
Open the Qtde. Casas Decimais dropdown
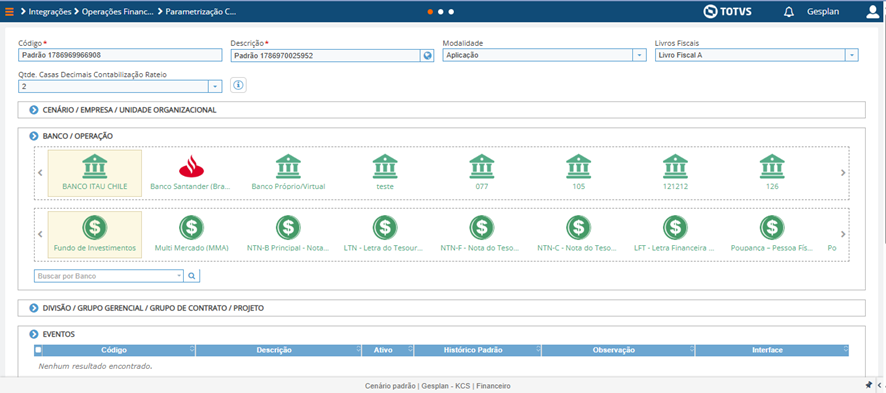click(215, 86)
